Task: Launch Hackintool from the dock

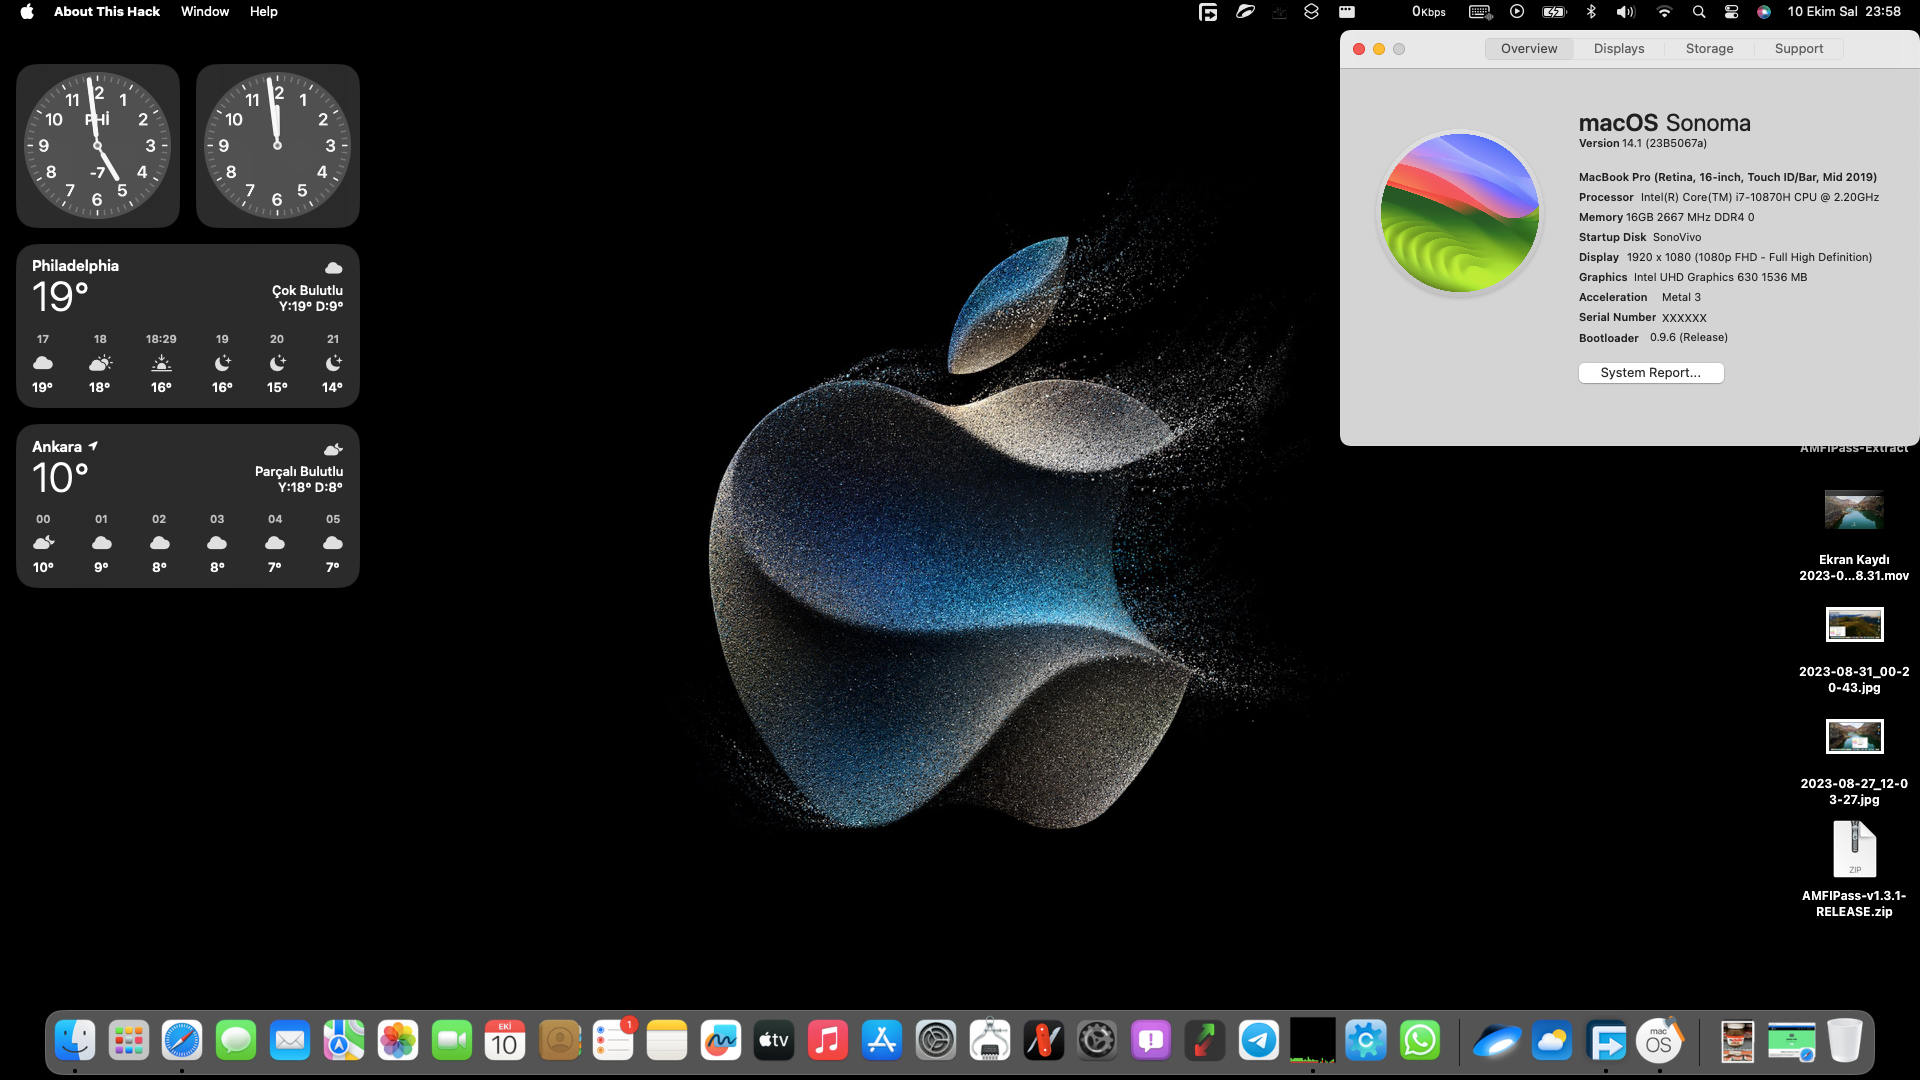Action: click(989, 1041)
